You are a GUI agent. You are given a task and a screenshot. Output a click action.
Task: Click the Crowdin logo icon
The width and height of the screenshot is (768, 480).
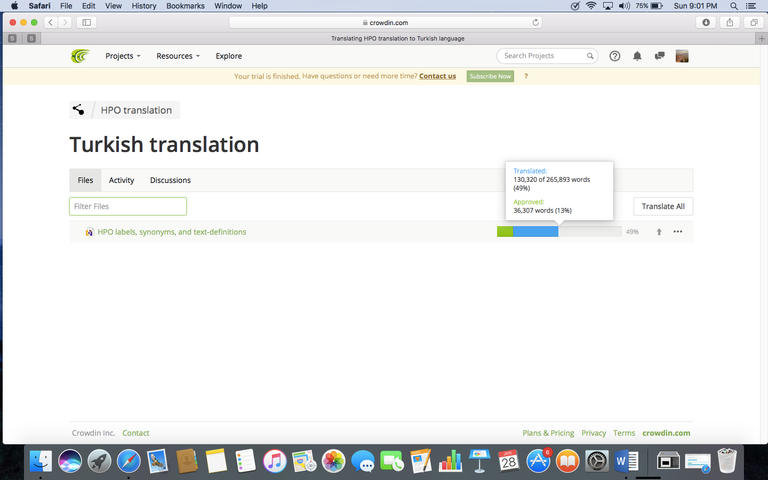point(80,56)
